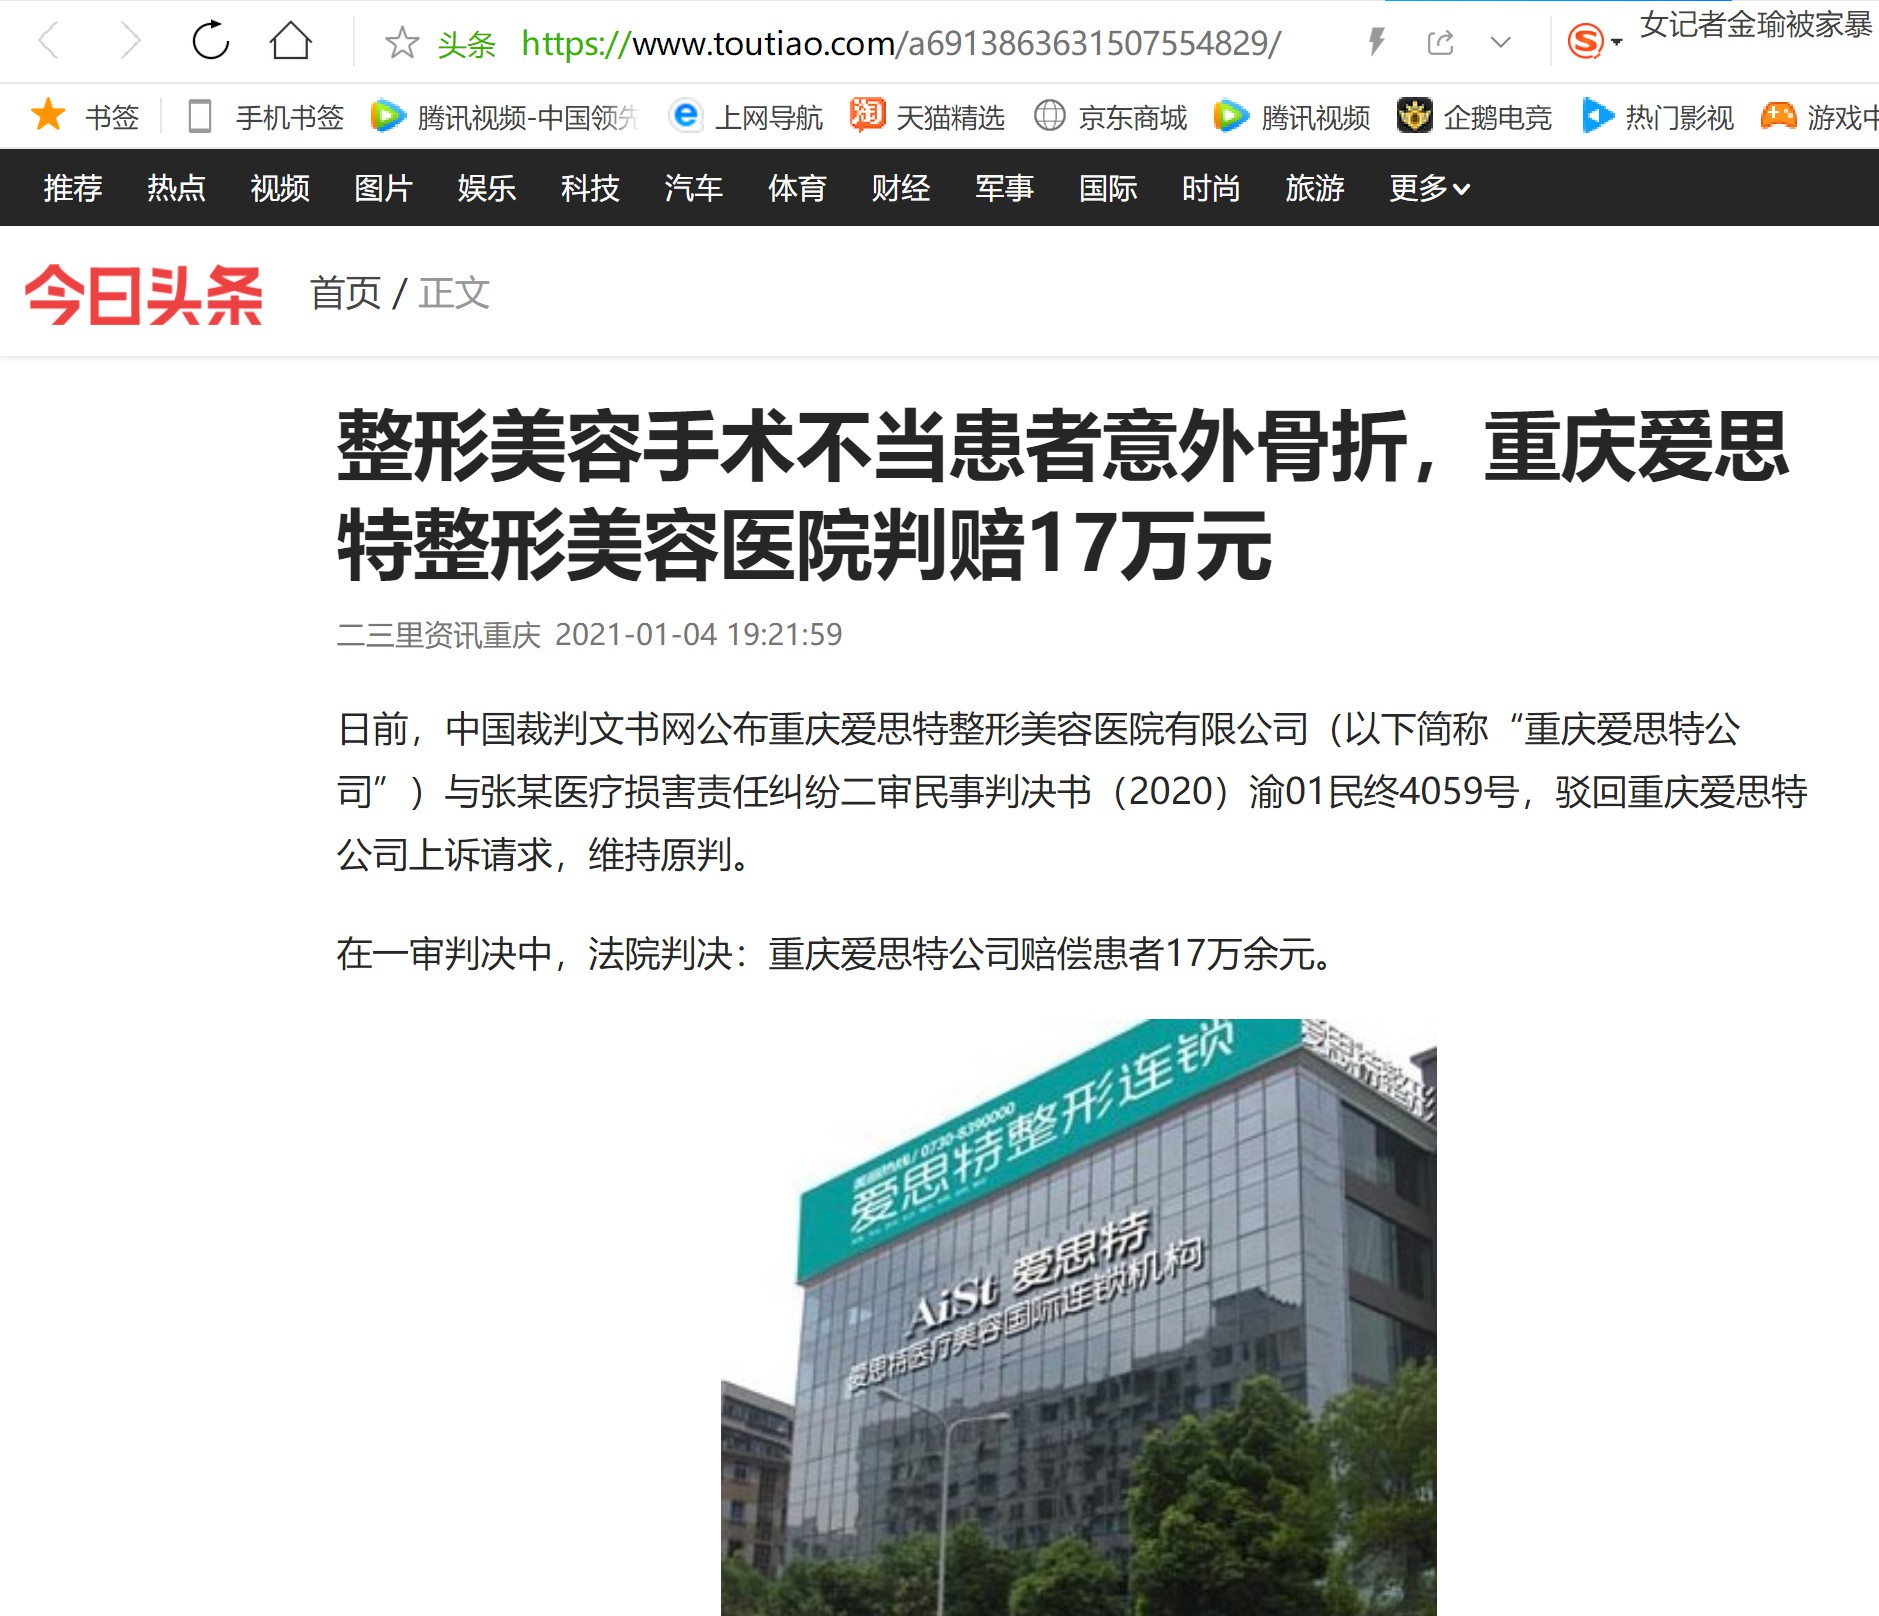1879x1616 pixels.
Task: Open the 手机书签 phone icon
Action: click(x=200, y=116)
